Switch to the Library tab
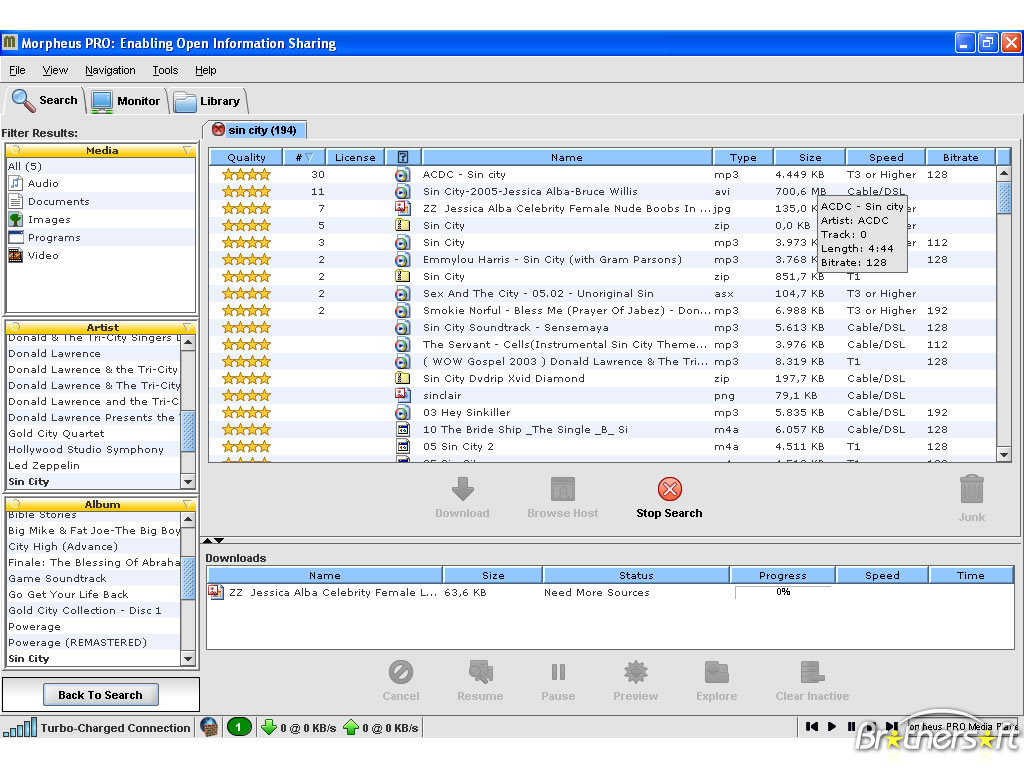Image resolution: width=1024 pixels, height=768 pixels. [208, 101]
